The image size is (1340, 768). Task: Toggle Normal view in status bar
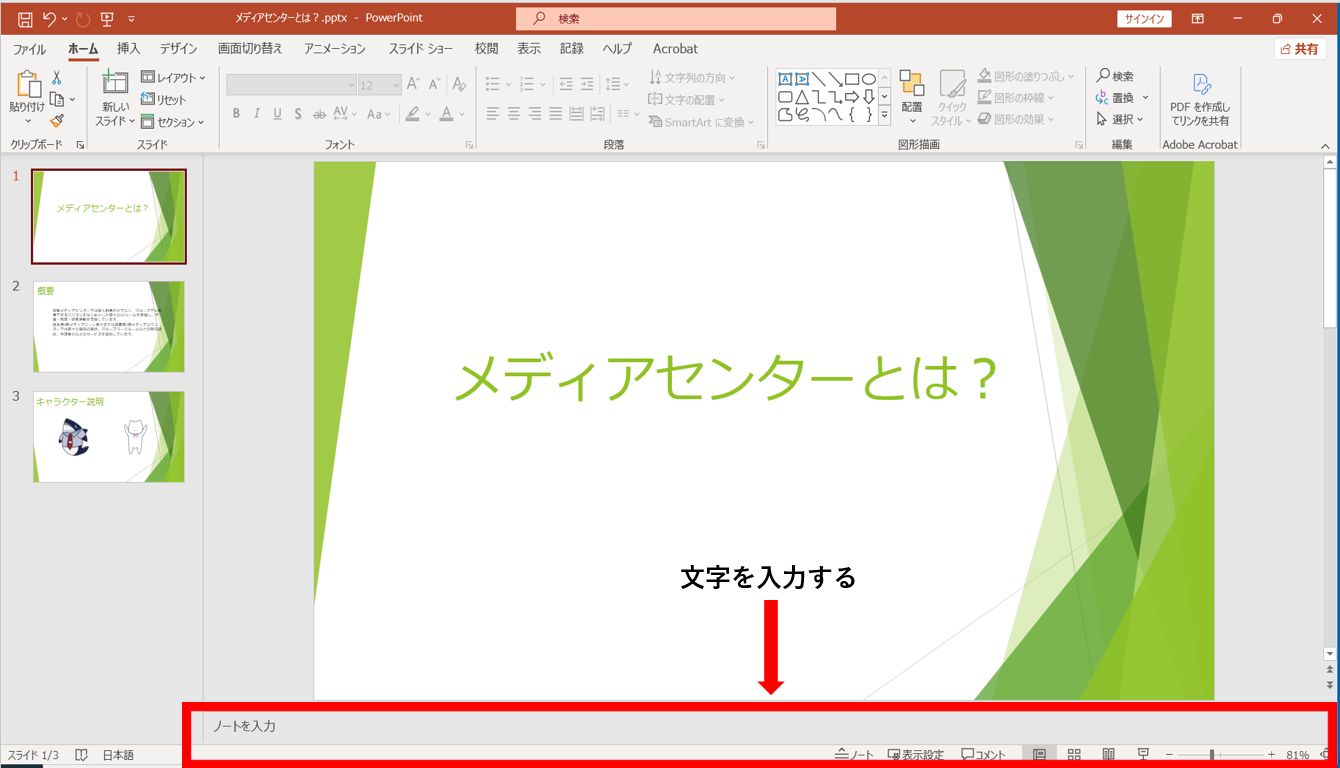[x=1039, y=754]
